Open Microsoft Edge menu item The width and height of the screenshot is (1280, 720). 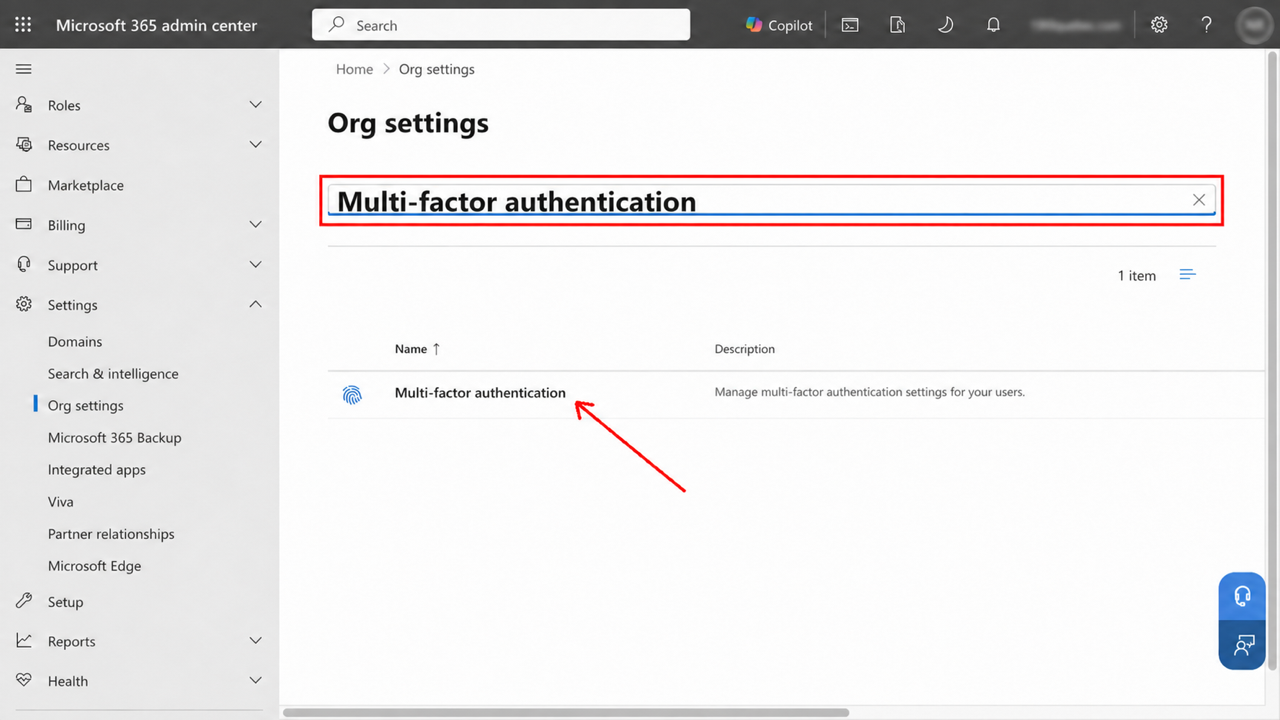pyautogui.click(x=95, y=565)
